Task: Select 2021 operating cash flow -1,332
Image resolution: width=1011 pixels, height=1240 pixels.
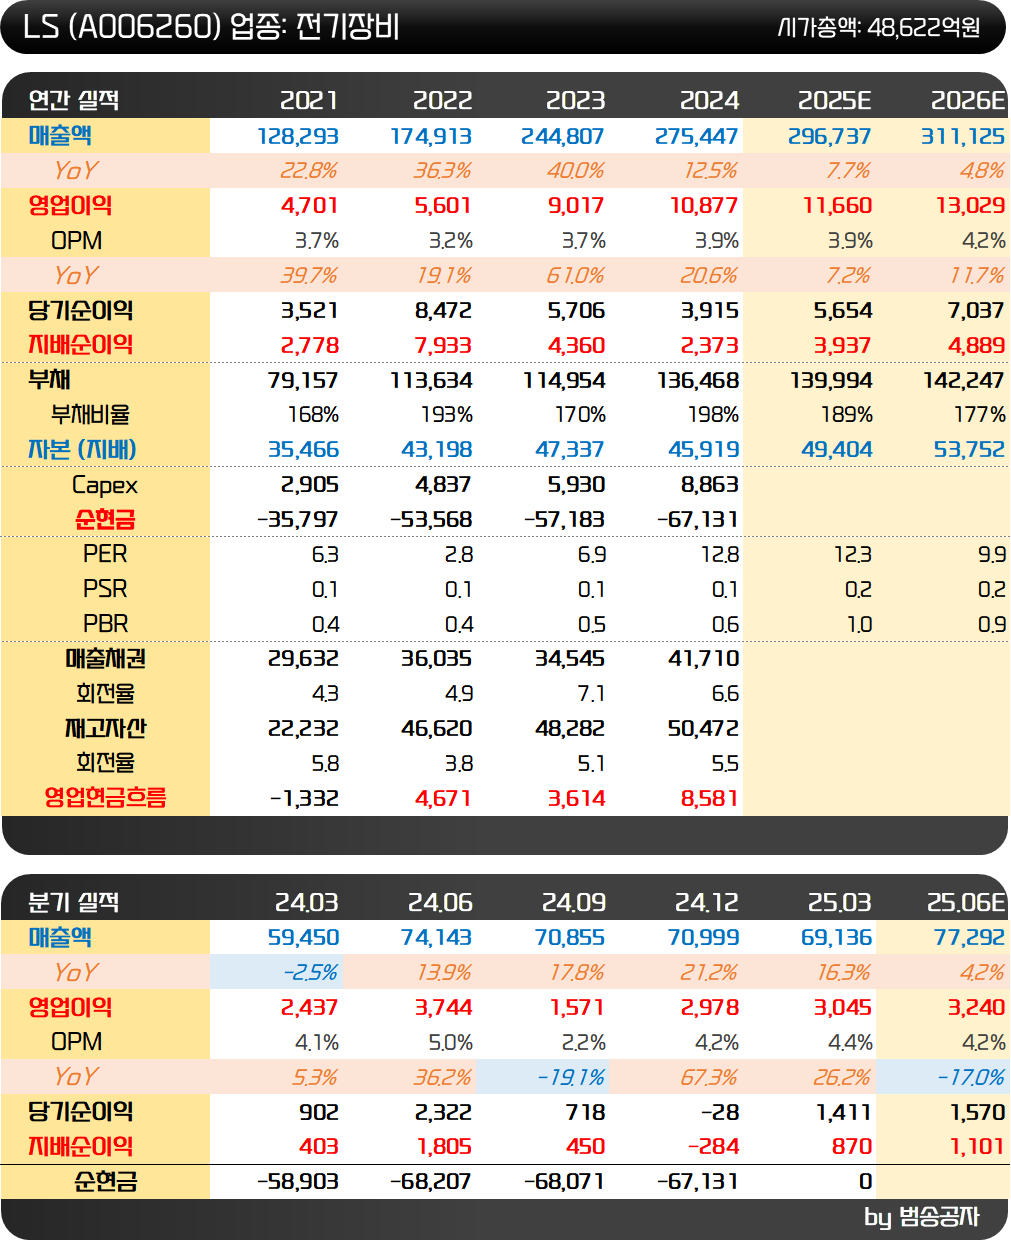Action: 305,799
